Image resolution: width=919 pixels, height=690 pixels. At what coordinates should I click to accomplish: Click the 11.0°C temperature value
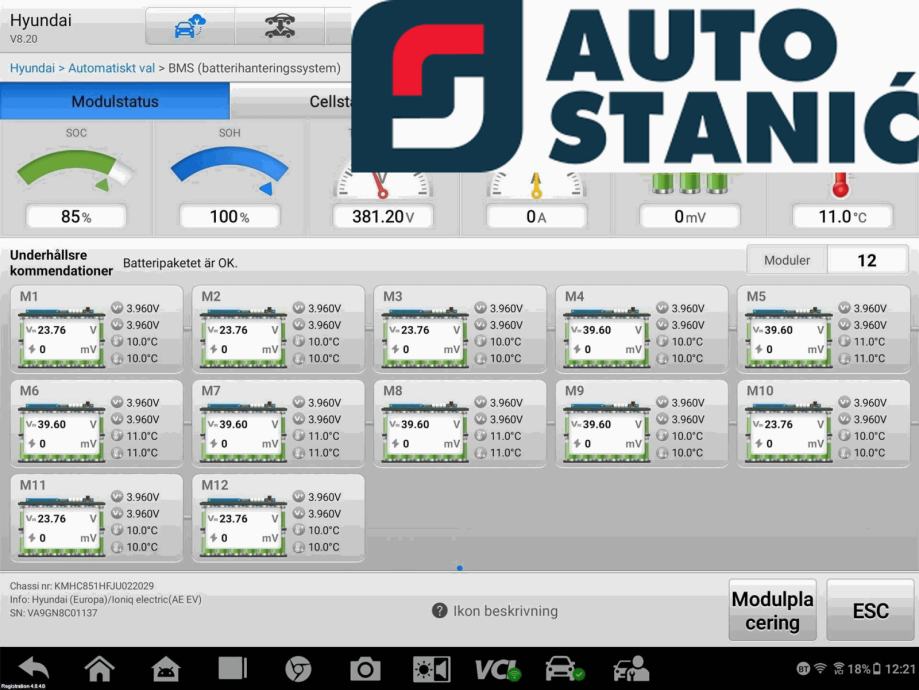(843, 216)
